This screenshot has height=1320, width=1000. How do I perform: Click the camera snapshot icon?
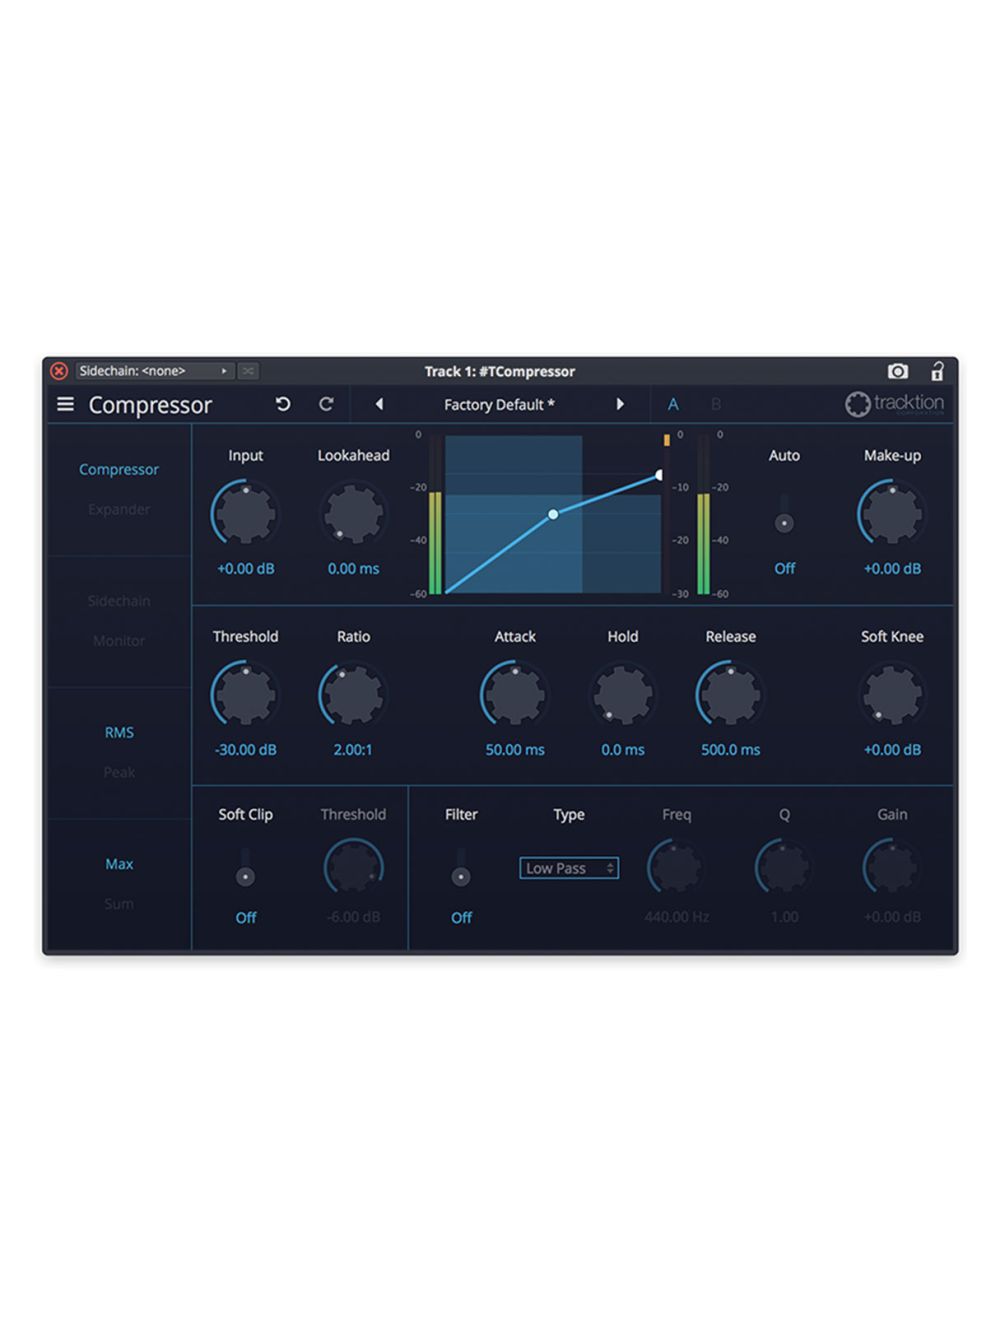point(897,370)
